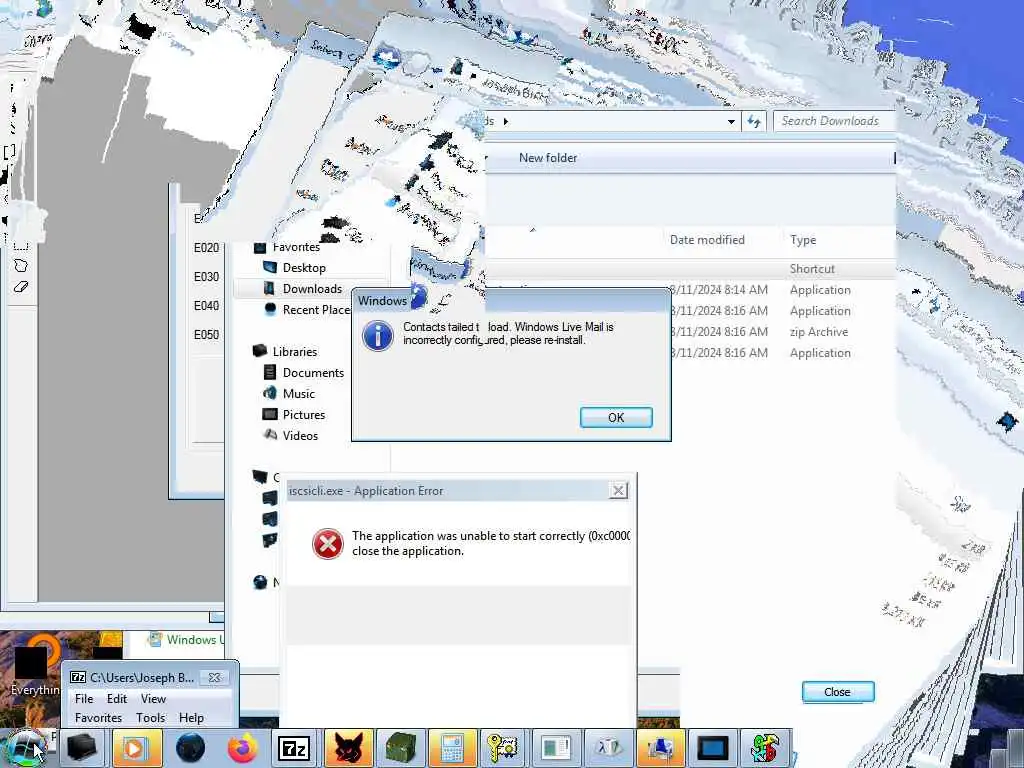
Task: Select Downloads in Explorer navigation pane
Action: [312, 289]
